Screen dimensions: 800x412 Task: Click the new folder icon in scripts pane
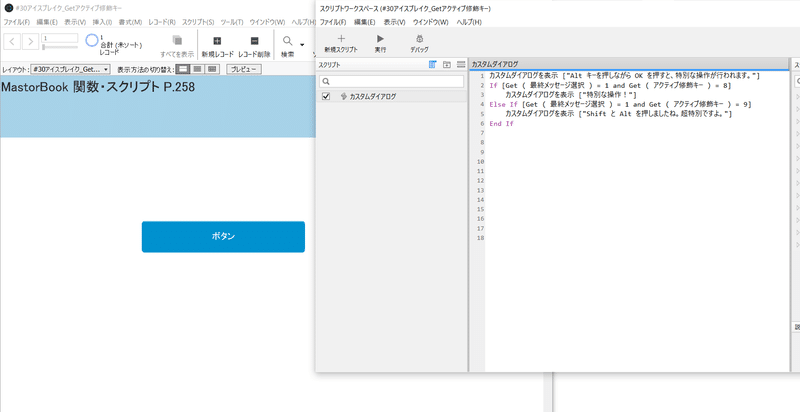[x=447, y=64]
